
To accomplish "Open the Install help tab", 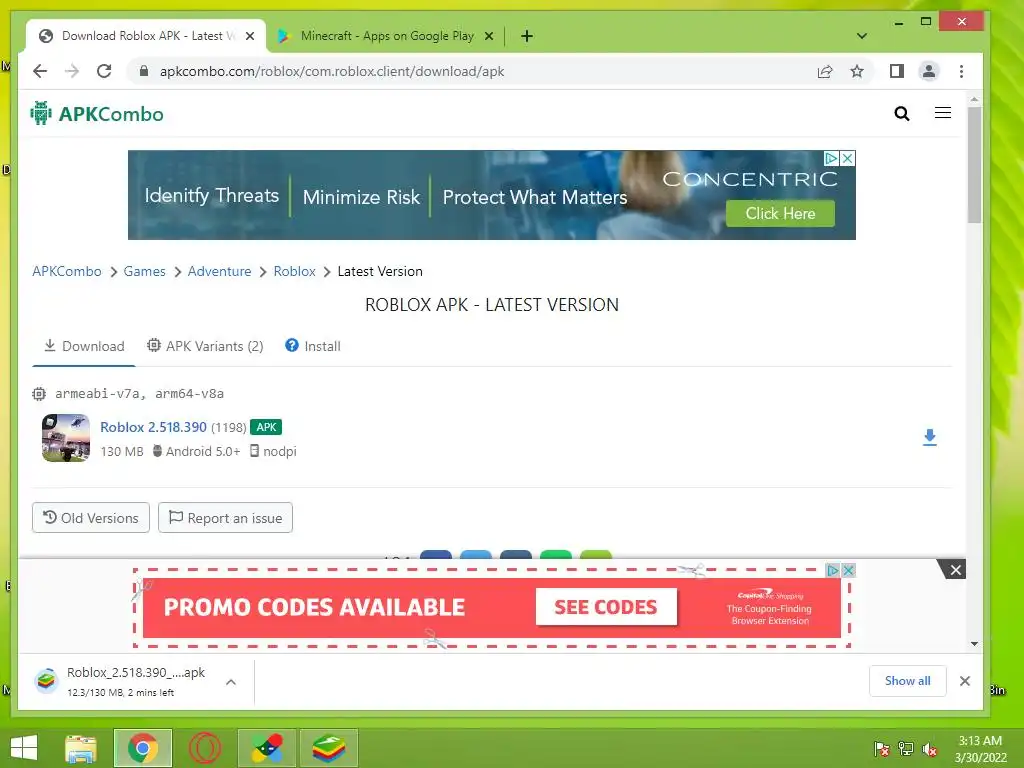I will coord(313,346).
